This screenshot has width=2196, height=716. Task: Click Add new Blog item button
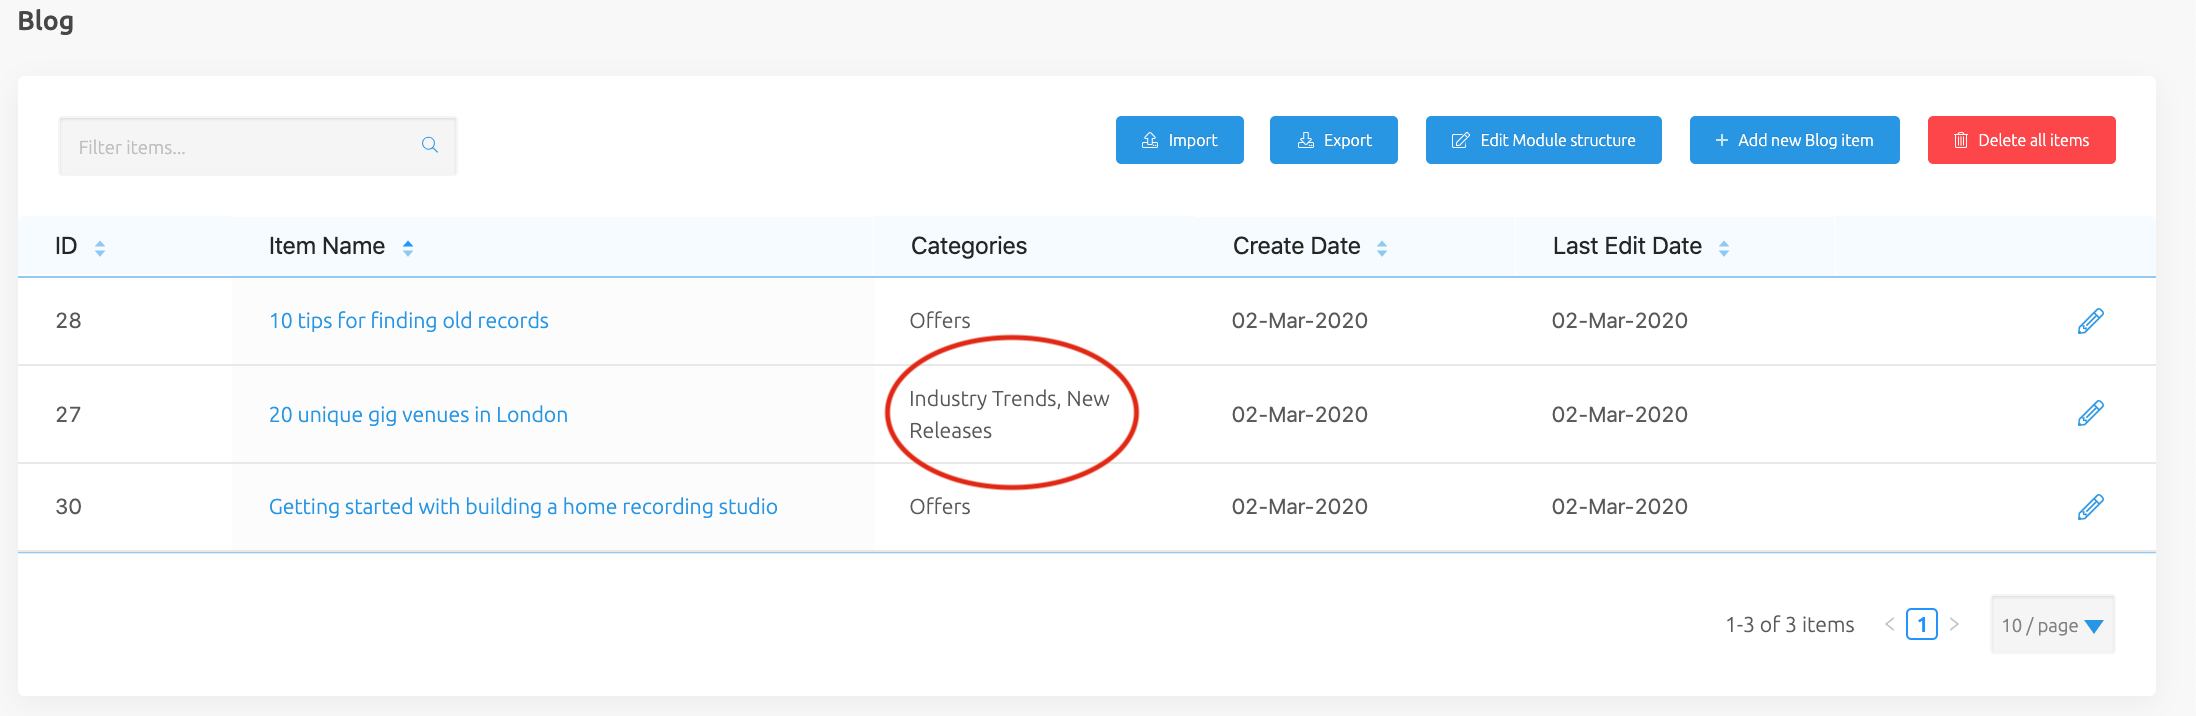point(1794,140)
